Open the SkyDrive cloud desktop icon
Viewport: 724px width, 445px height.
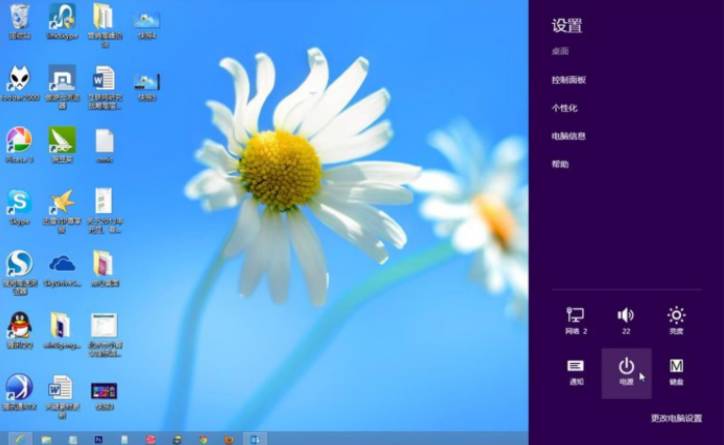point(62,264)
